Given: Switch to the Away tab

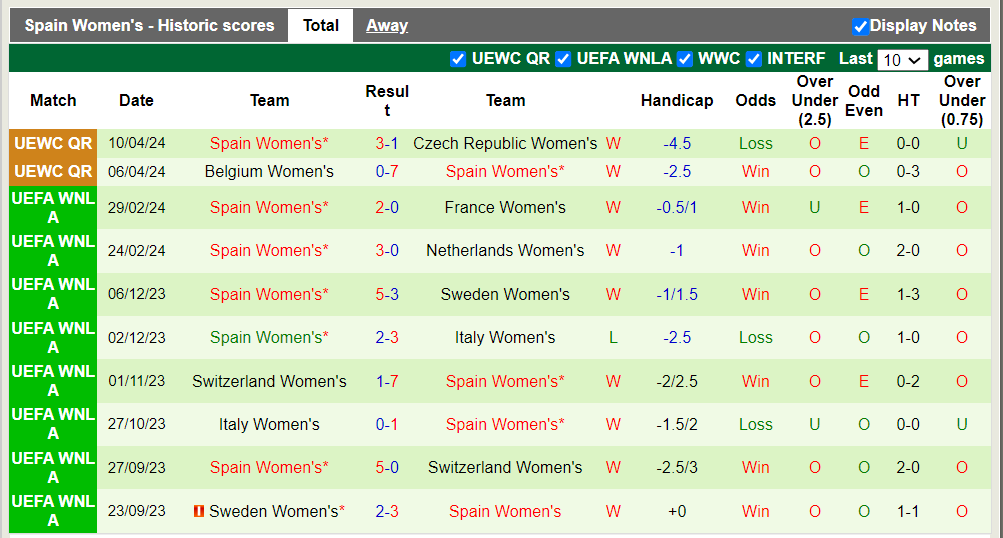Looking at the screenshot, I should [x=387, y=26].
